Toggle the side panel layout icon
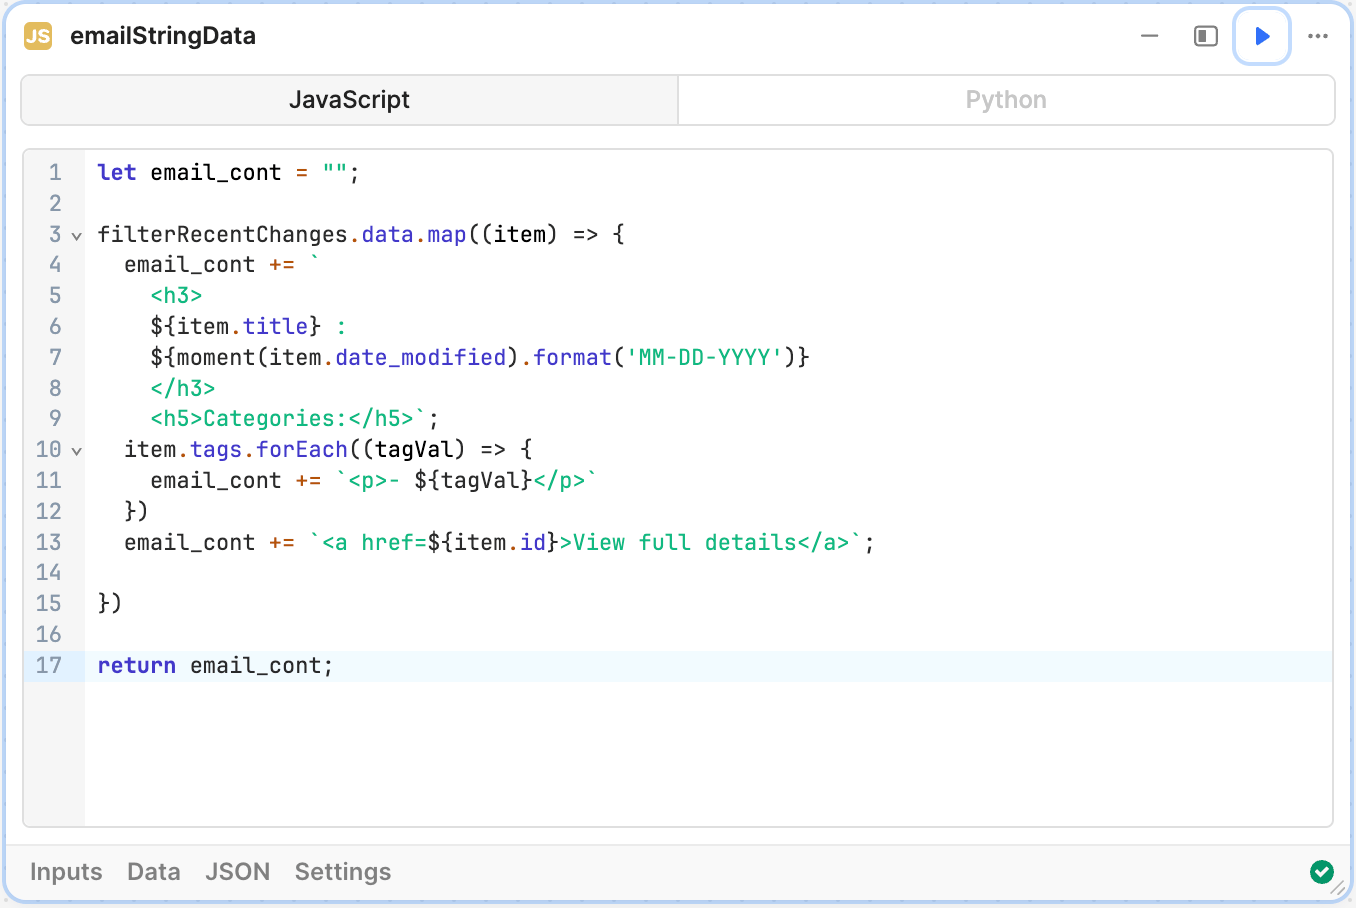The width and height of the screenshot is (1356, 908). [1206, 36]
